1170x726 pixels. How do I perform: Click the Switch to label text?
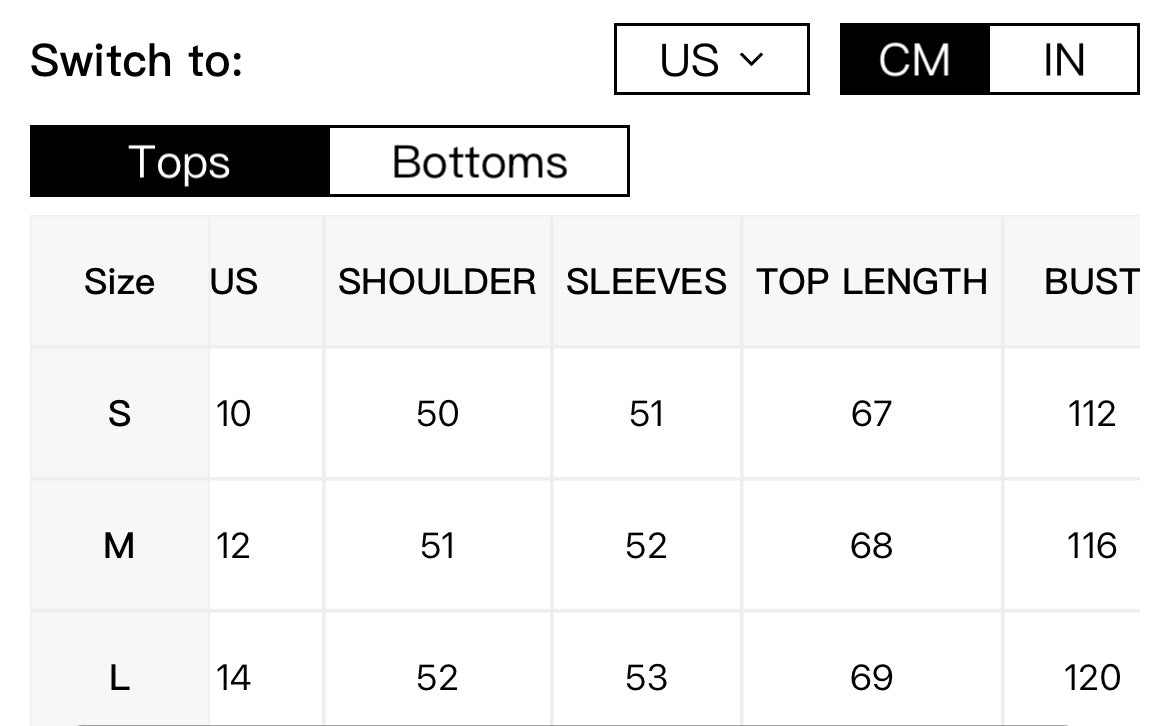click(137, 60)
